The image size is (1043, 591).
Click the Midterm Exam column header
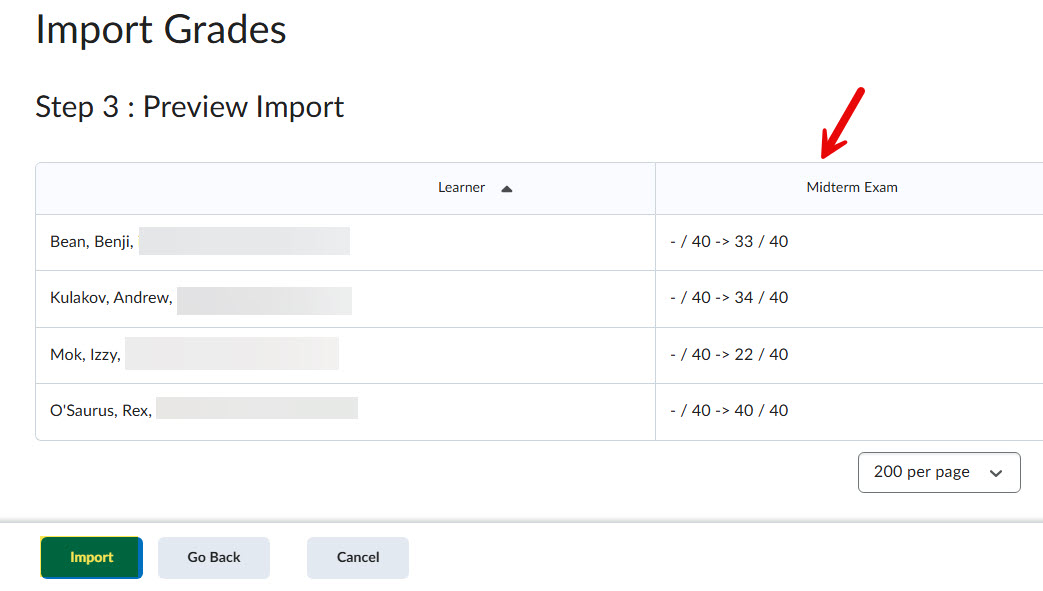tap(851, 187)
